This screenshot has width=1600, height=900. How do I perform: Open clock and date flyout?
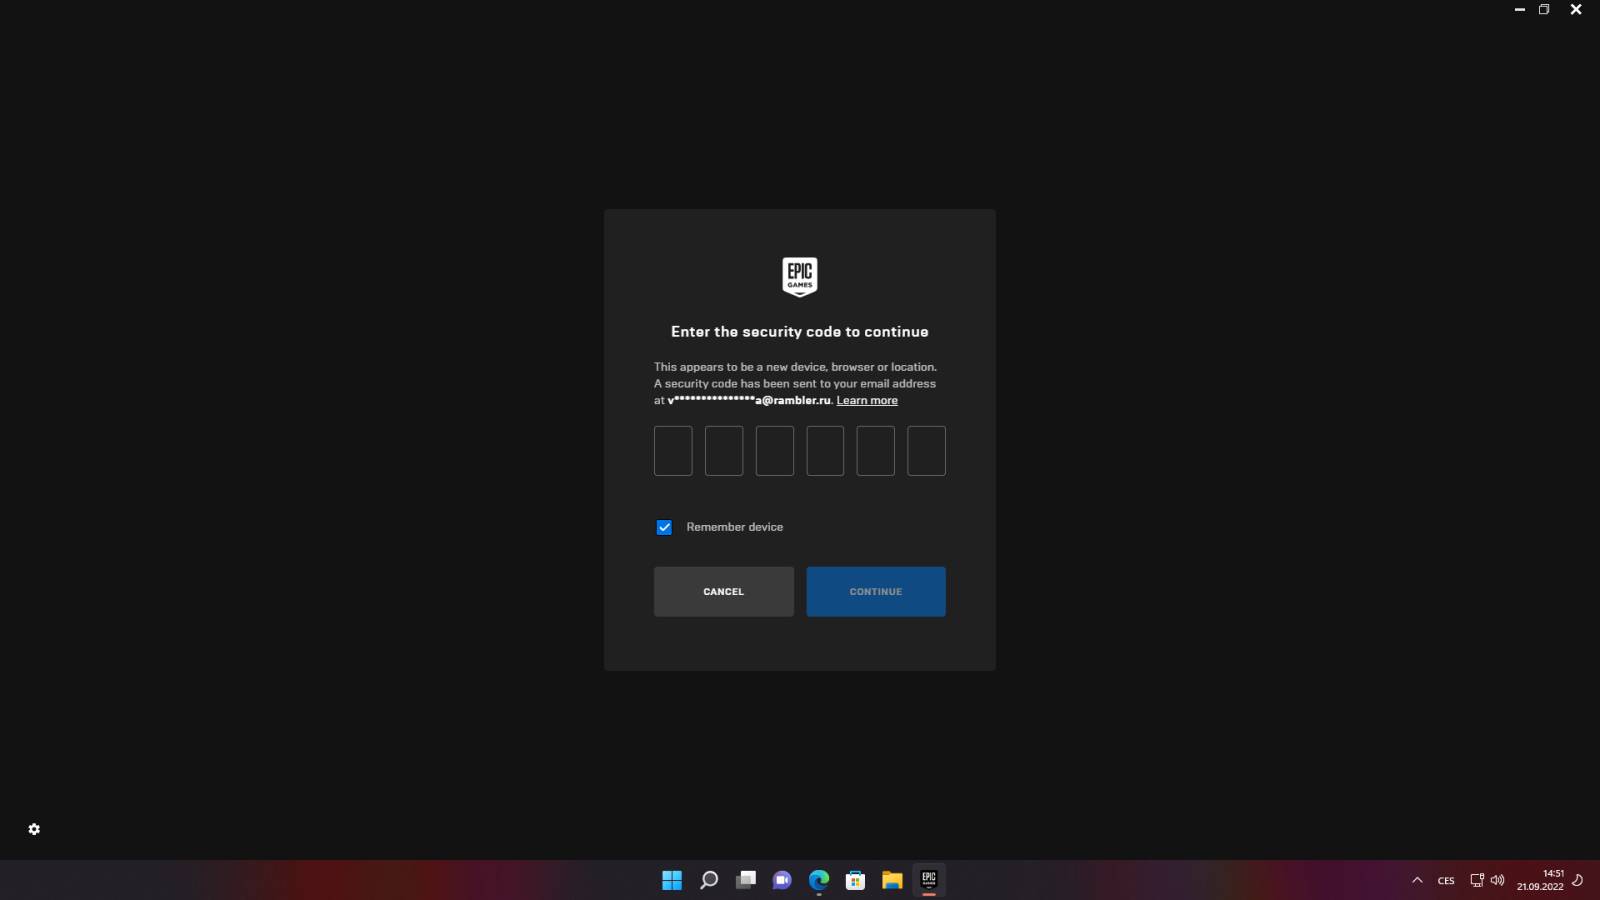(x=1540, y=880)
